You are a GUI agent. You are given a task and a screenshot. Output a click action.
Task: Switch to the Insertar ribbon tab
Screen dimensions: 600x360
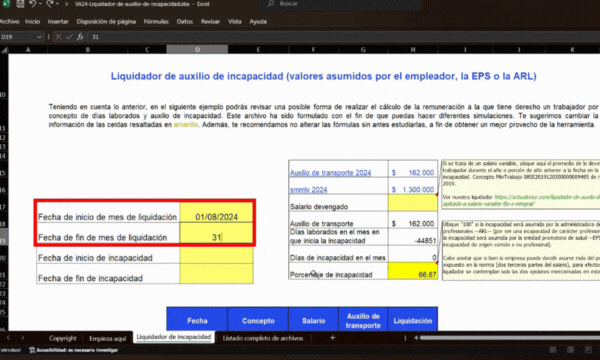point(58,21)
